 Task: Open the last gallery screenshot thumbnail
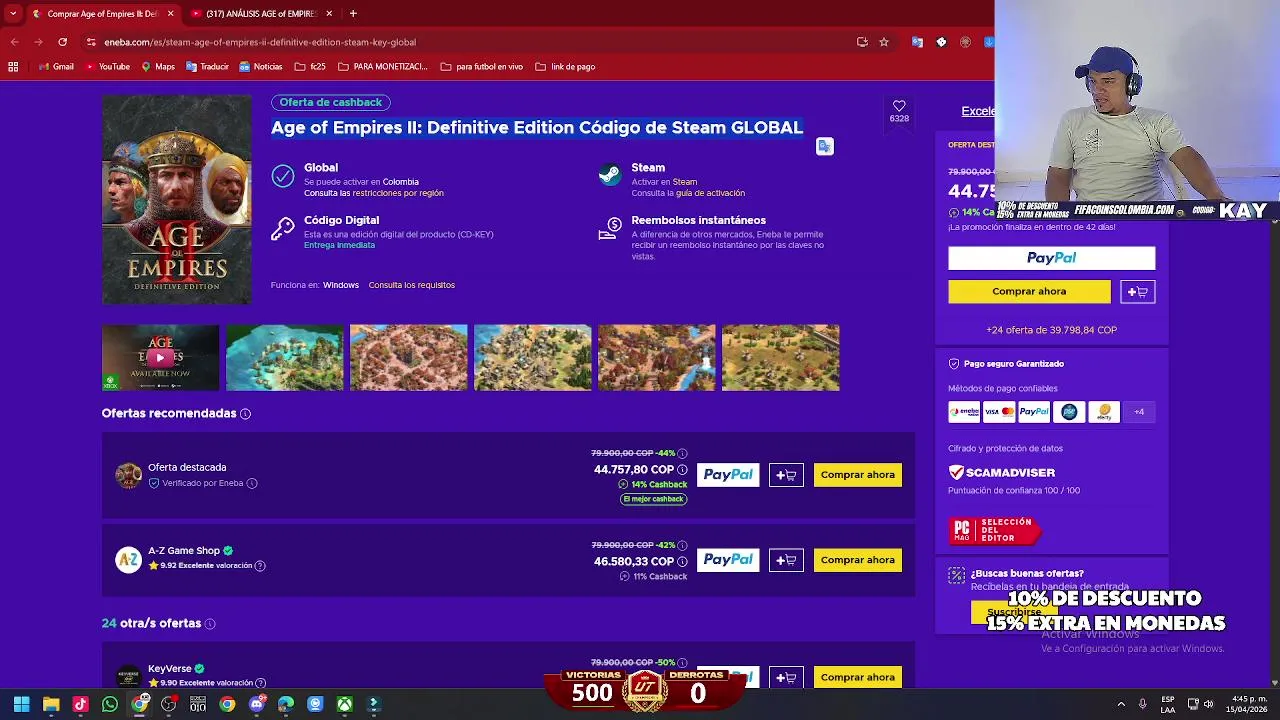coord(780,357)
